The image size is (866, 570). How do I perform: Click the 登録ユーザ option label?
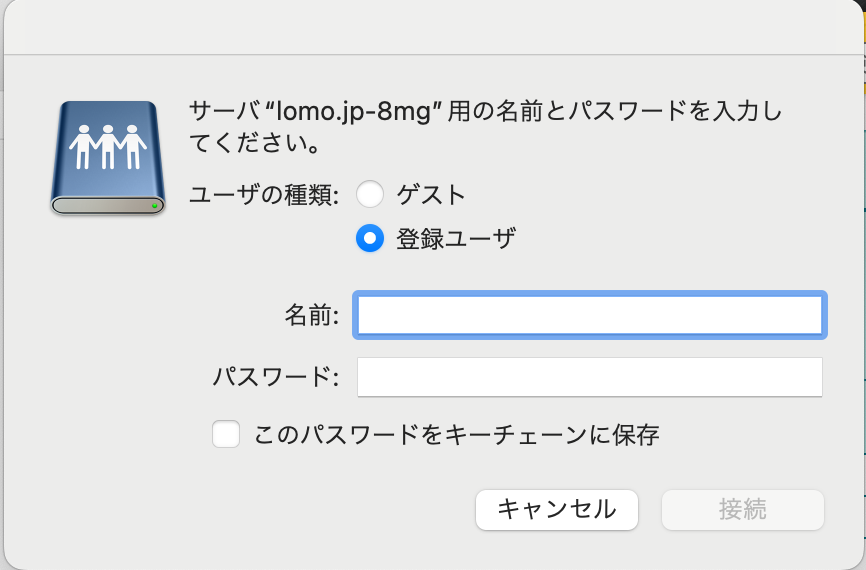[x=456, y=238]
